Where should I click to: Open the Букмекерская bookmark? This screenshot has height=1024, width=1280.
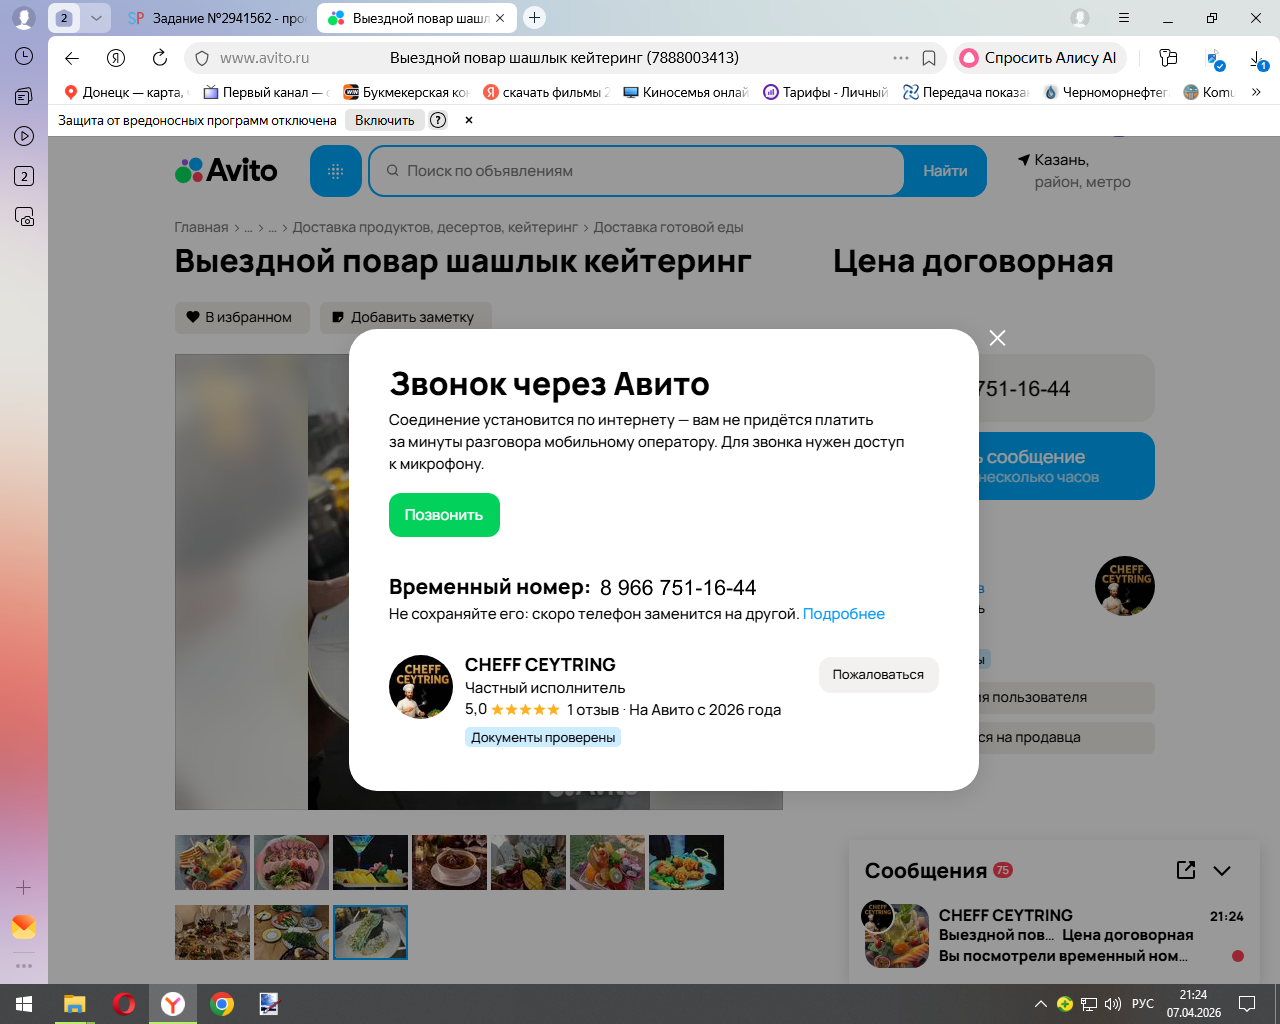click(406, 92)
